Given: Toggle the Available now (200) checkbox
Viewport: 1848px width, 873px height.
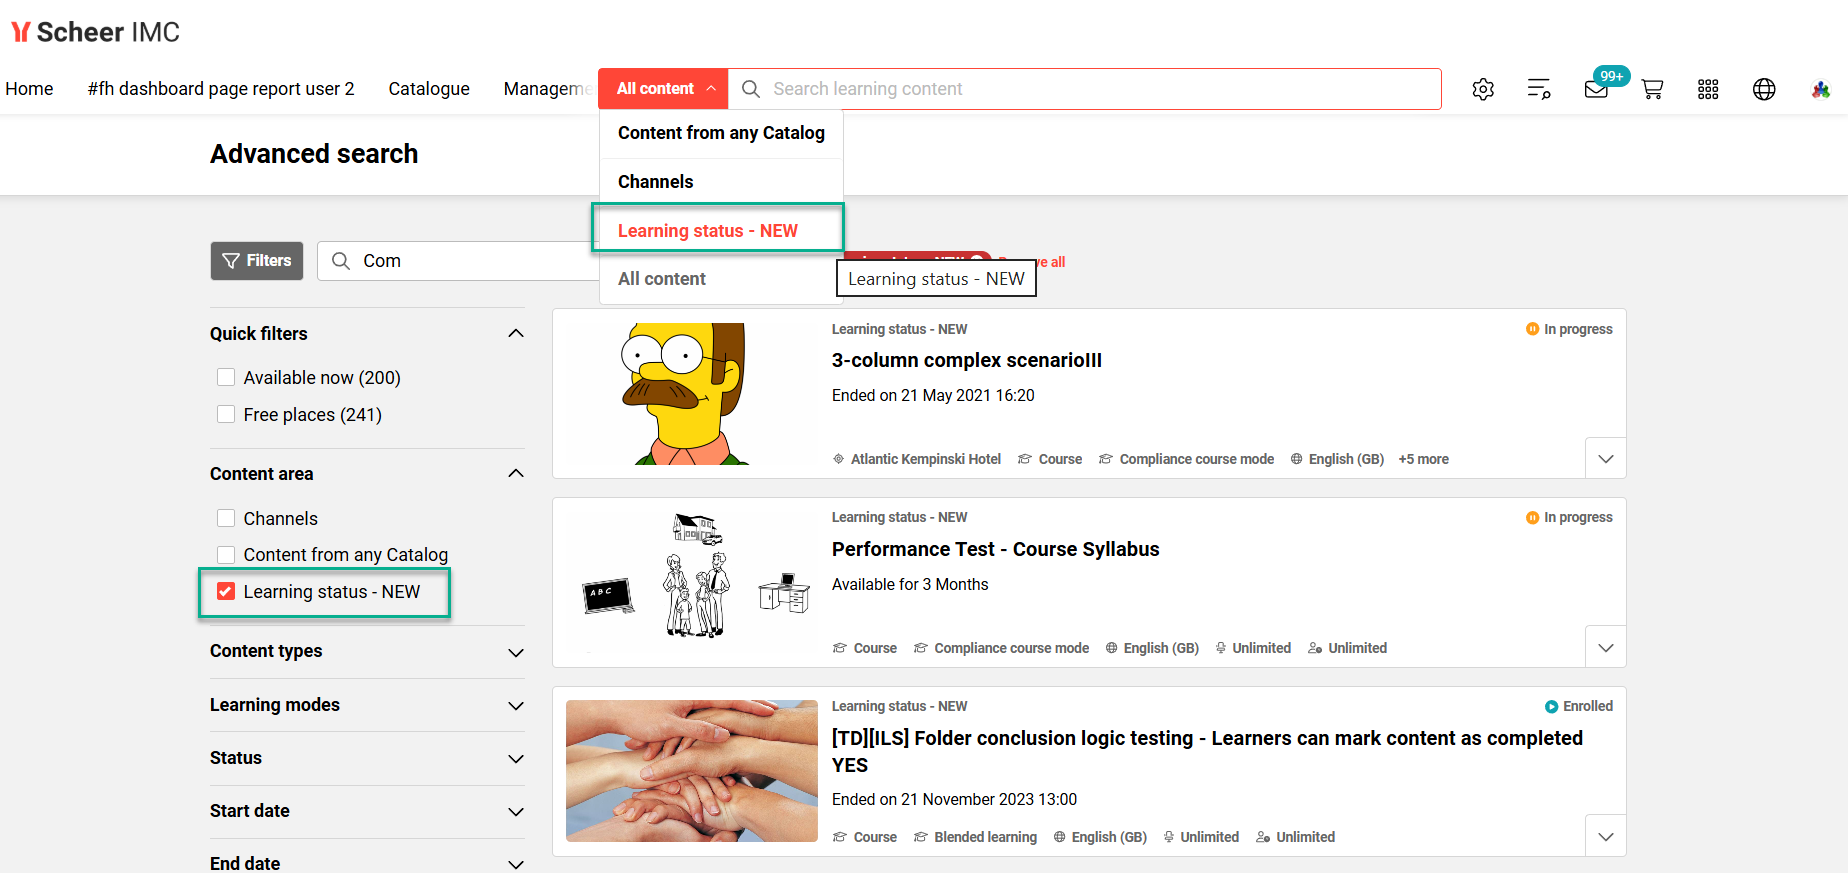Looking at the screenshot, I should point(226,377).
